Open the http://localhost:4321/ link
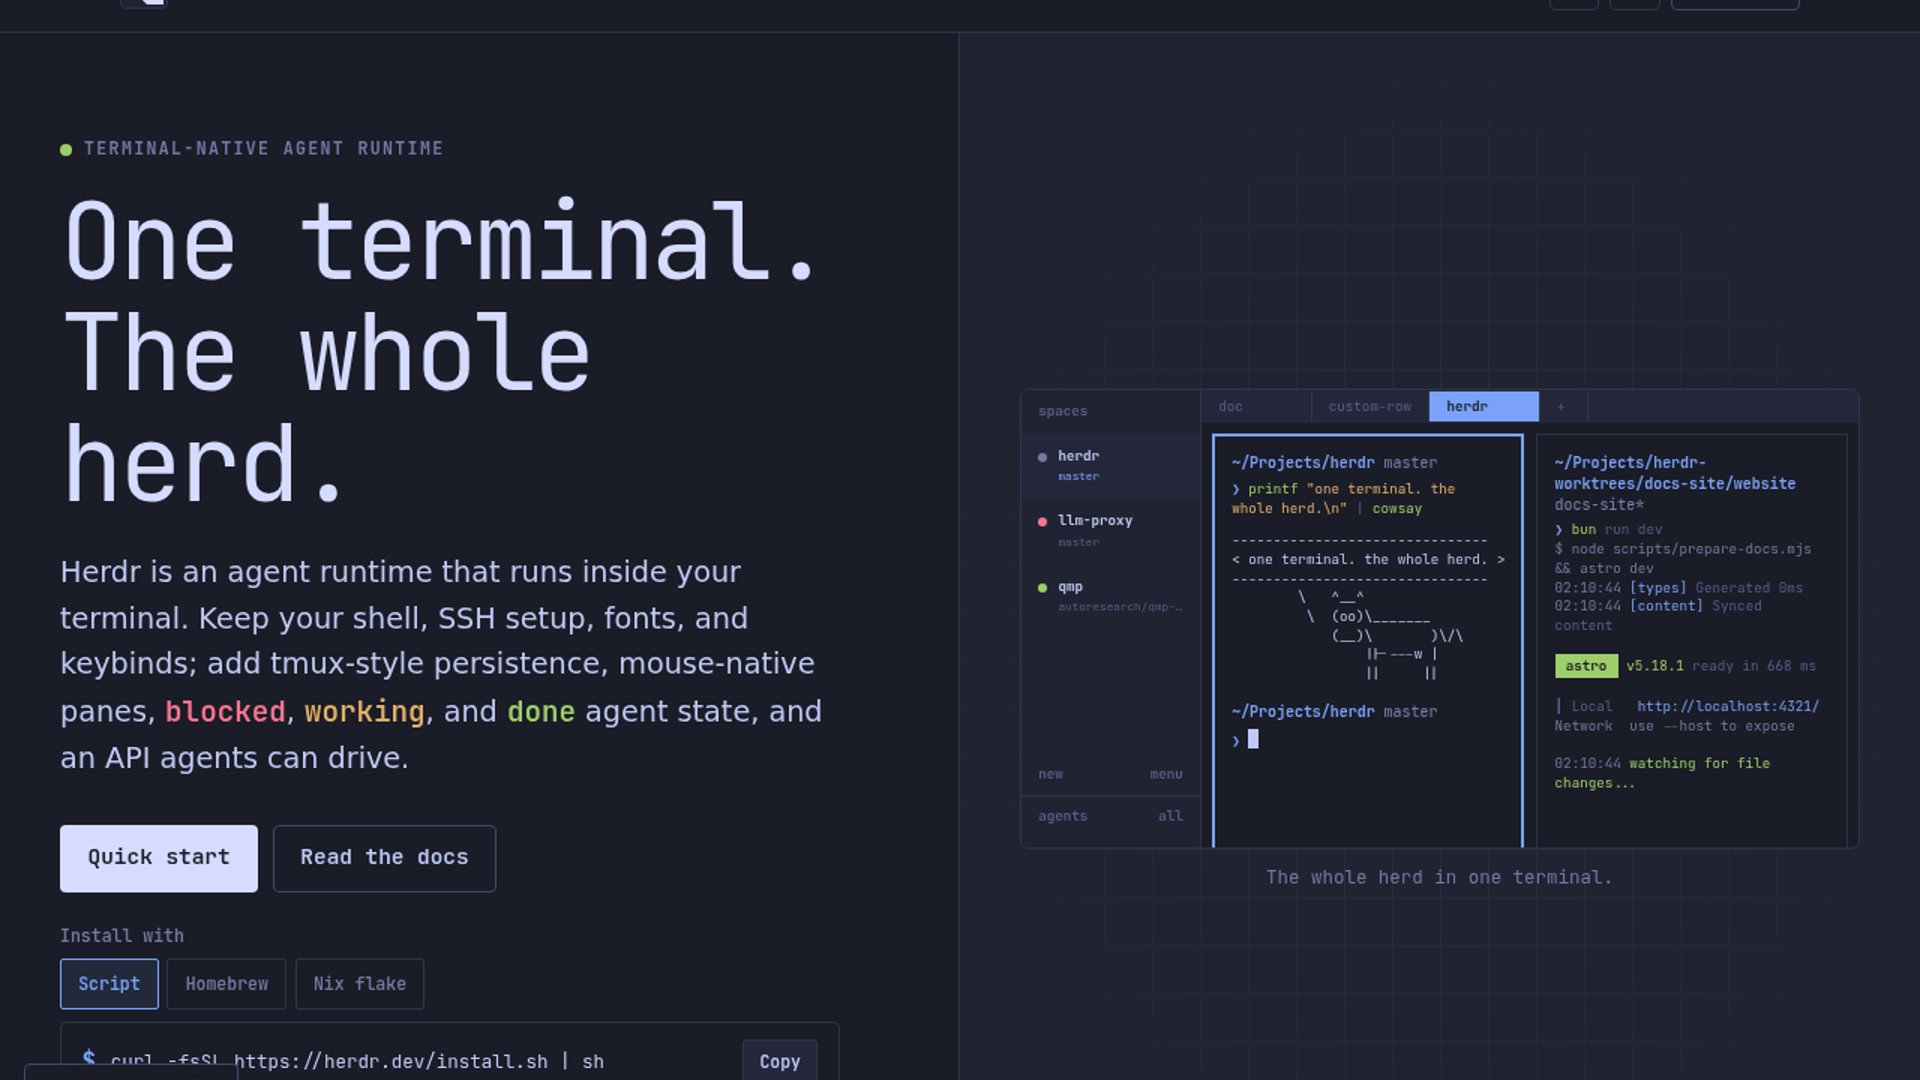1920x1080 pixels. [1727, 706]
